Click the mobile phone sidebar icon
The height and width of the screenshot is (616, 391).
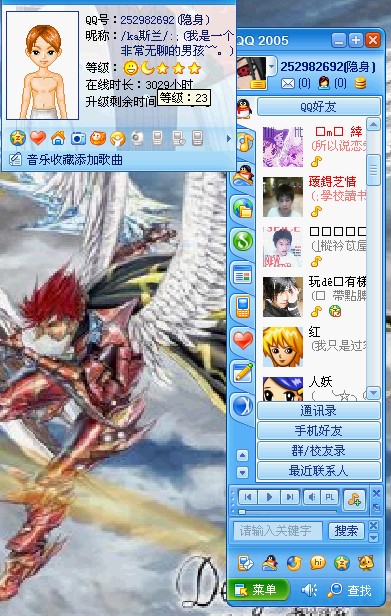[x=243, y=307]
